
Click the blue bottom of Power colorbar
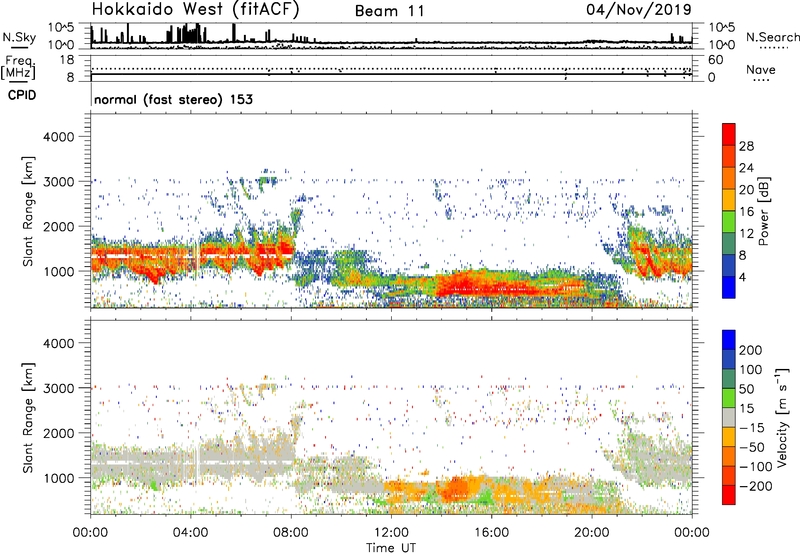[x=729, y=287]
